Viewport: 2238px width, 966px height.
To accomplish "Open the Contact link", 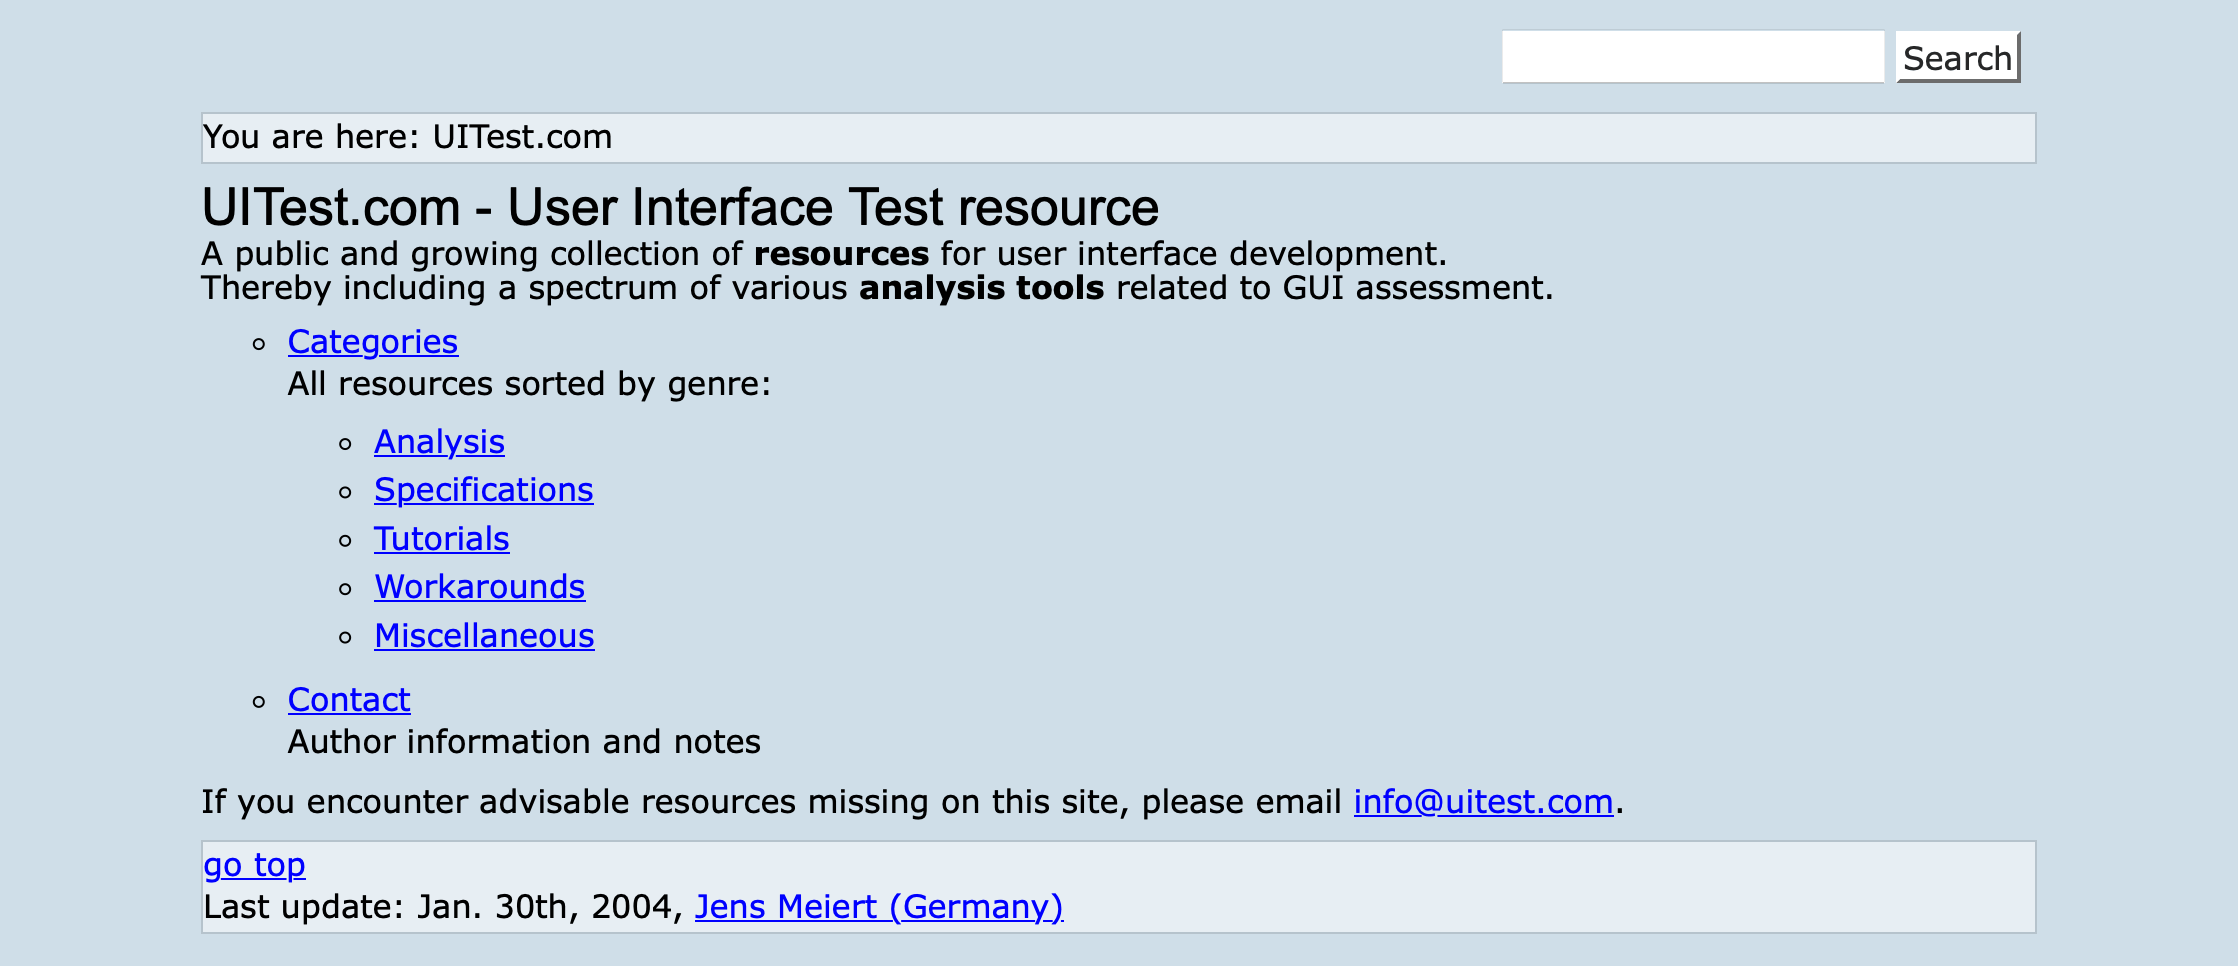I will (x=349, y=700).
